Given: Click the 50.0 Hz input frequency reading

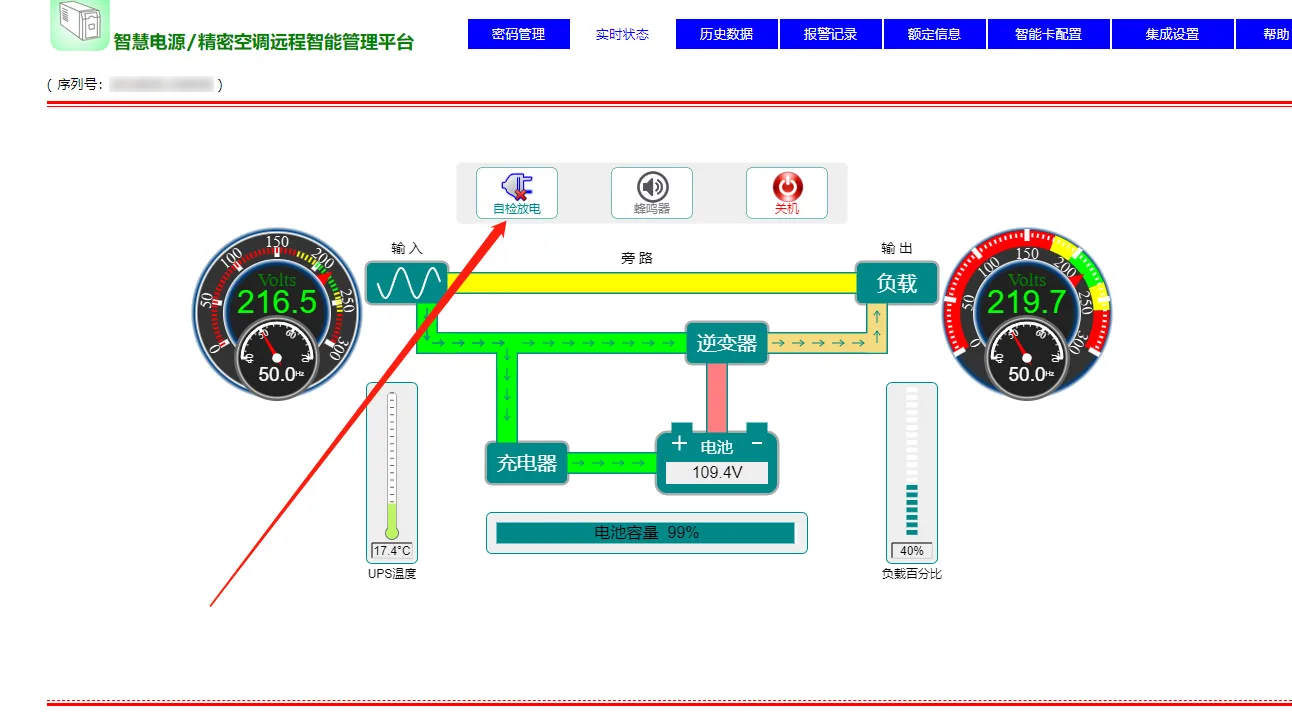Looking at the screenshot, I should [279, 374].
